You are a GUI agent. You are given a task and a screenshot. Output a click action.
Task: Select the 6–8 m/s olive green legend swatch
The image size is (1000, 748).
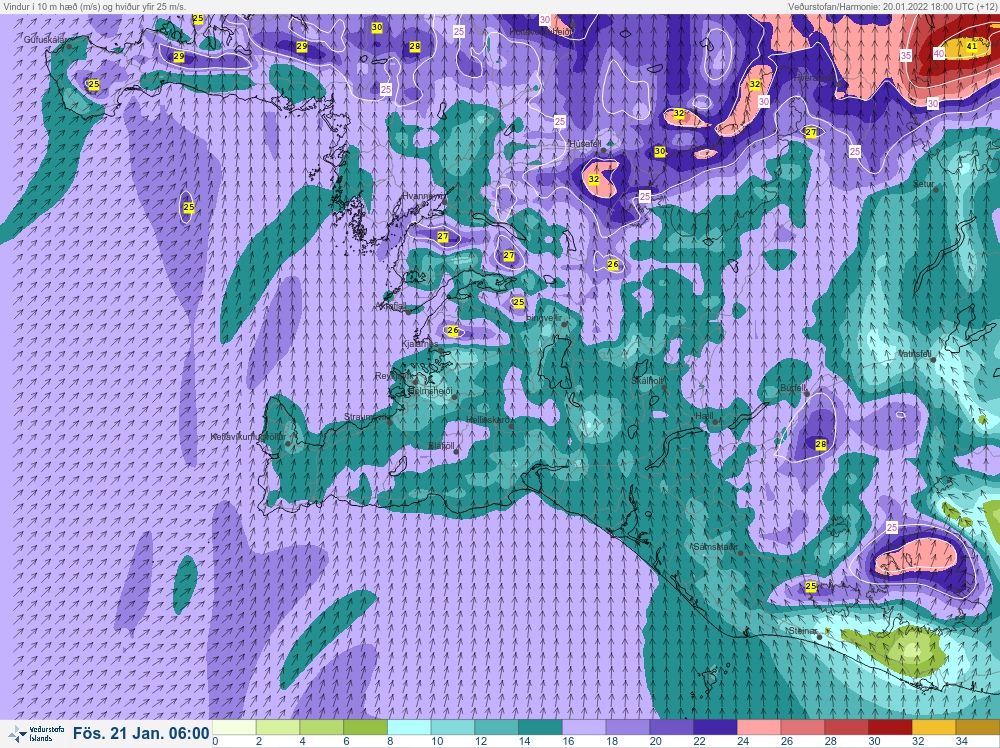[x=365, y=728]
